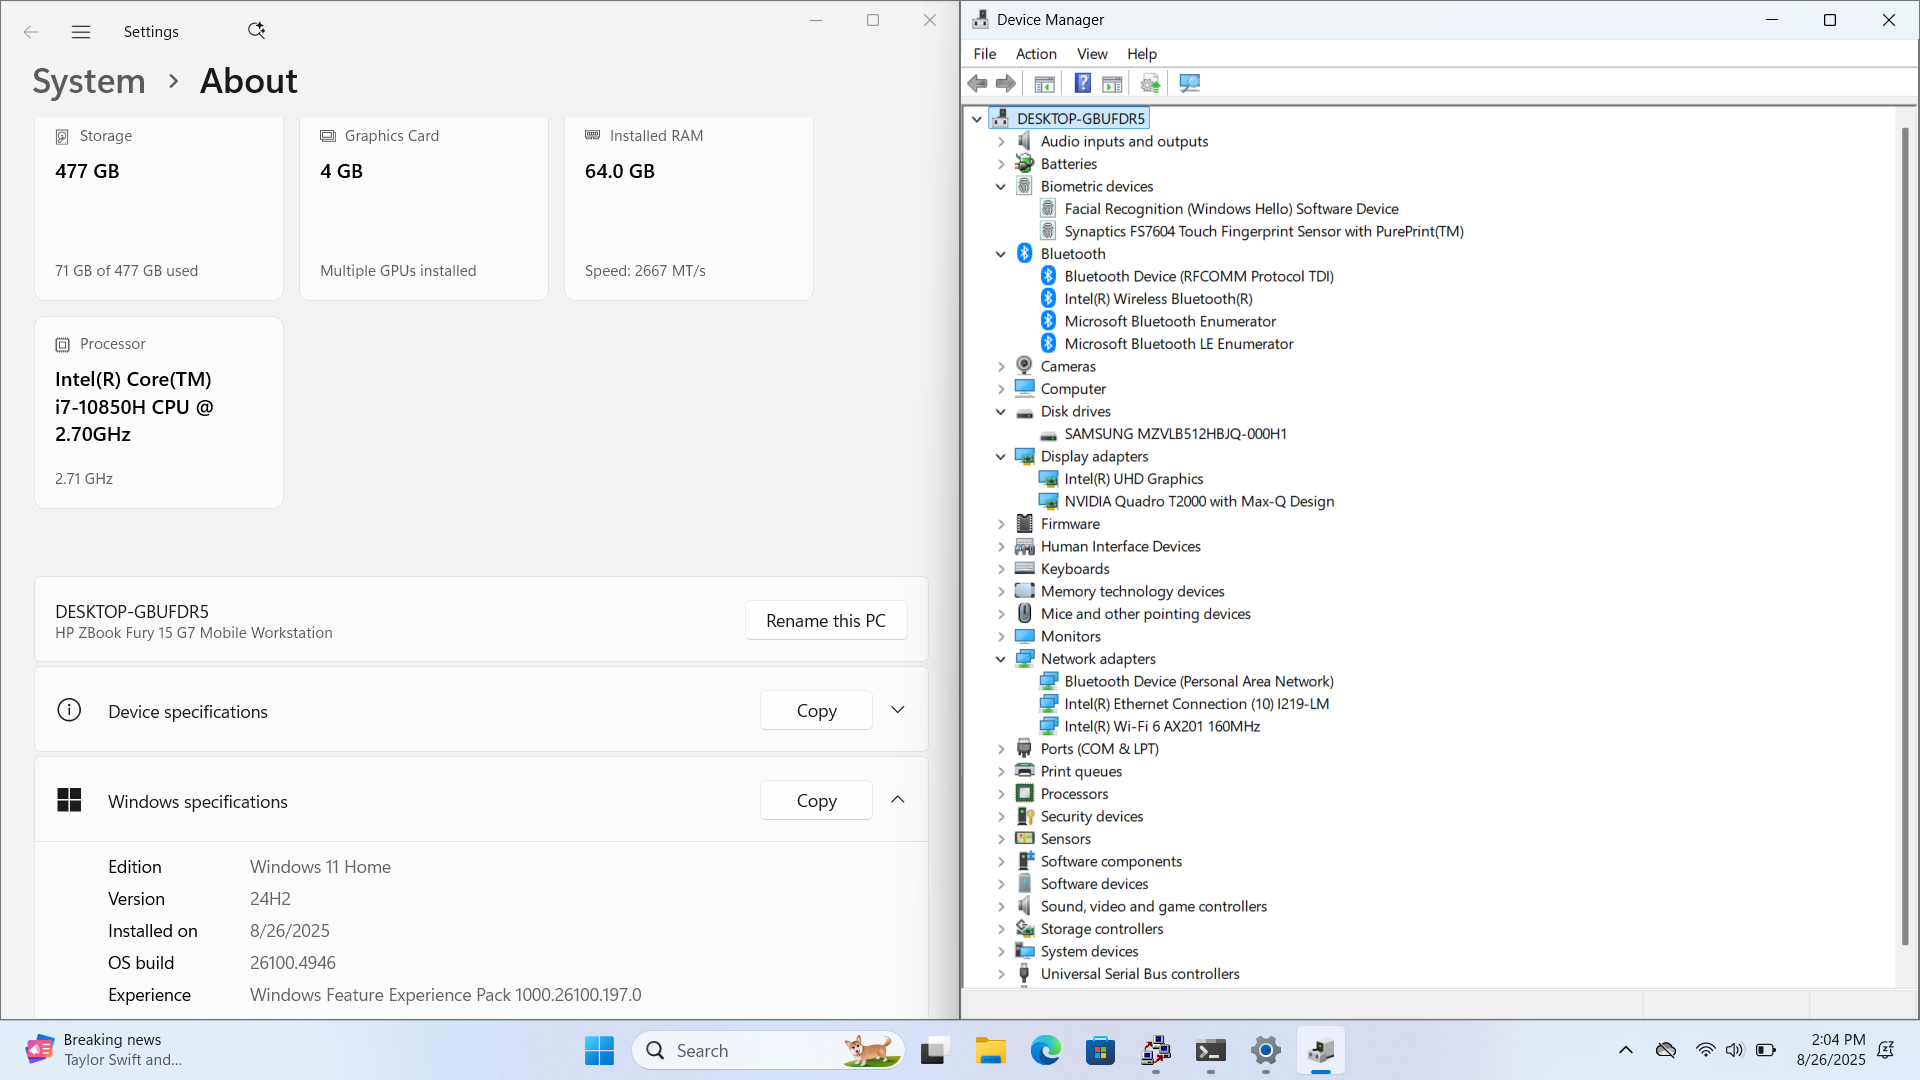Click the Windows Start button on taskbar
This screenshot has width=1920, height=1080.
pos(599,1050)
